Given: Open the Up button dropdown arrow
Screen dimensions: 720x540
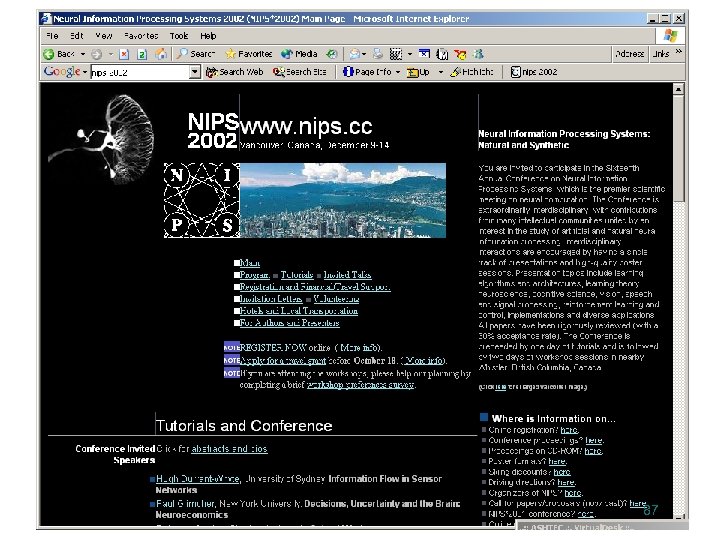Looking at the screenshot, I should [x=440, y=72].
